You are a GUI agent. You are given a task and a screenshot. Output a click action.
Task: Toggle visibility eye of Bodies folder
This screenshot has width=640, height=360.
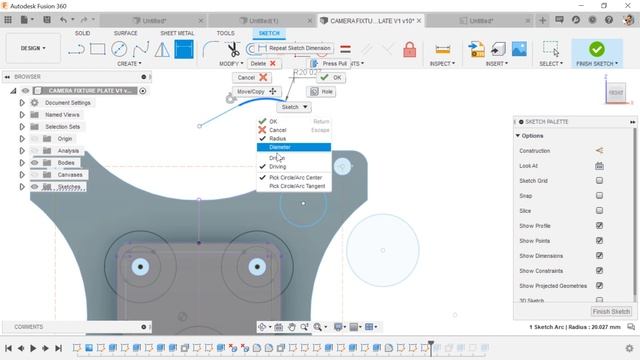coord(35,162)
